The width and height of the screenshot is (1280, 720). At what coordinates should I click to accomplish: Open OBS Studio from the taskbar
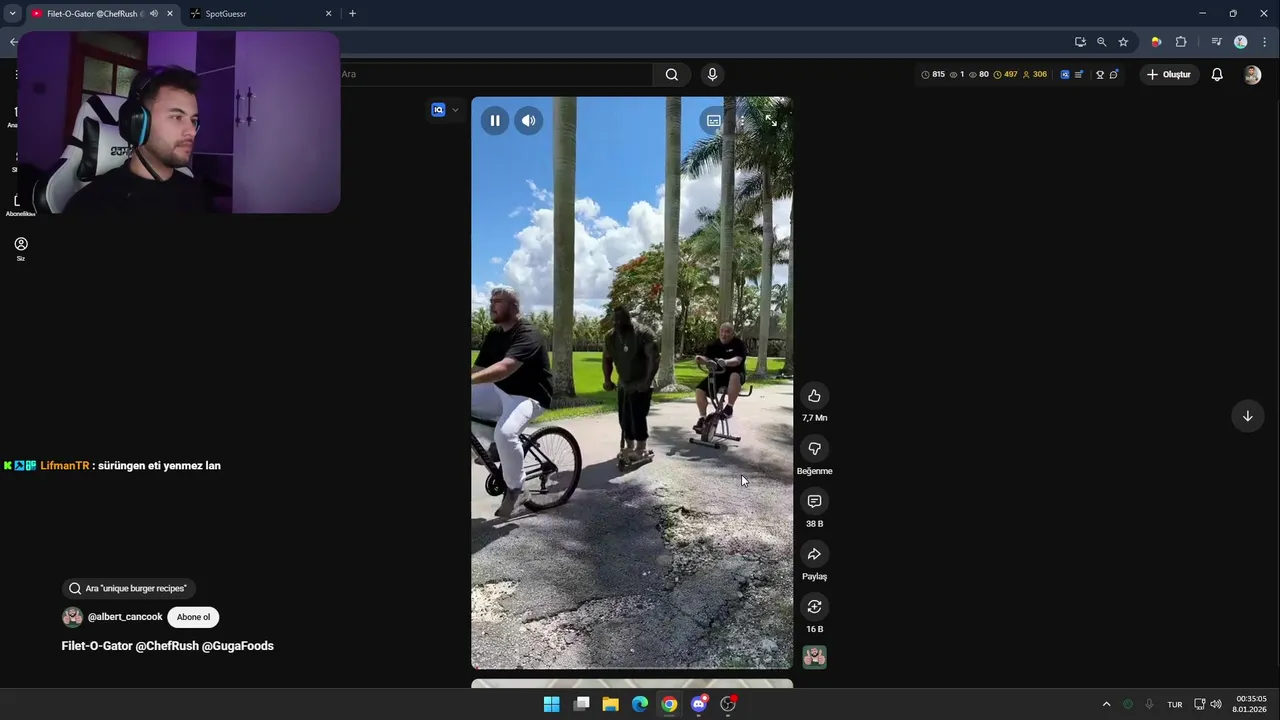728,704
